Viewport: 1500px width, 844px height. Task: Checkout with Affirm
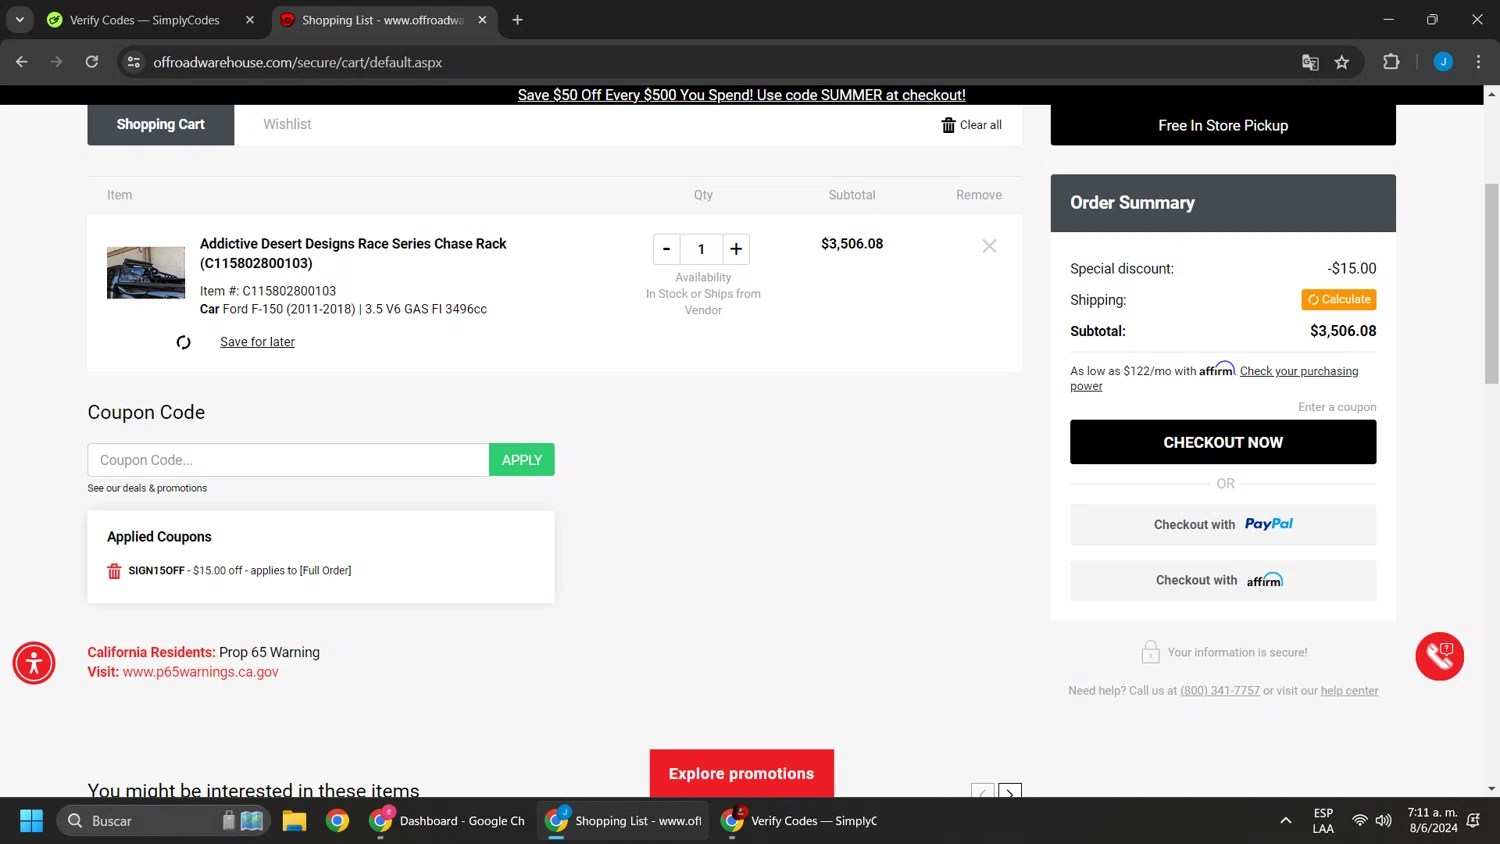(x=1223, y=580)
